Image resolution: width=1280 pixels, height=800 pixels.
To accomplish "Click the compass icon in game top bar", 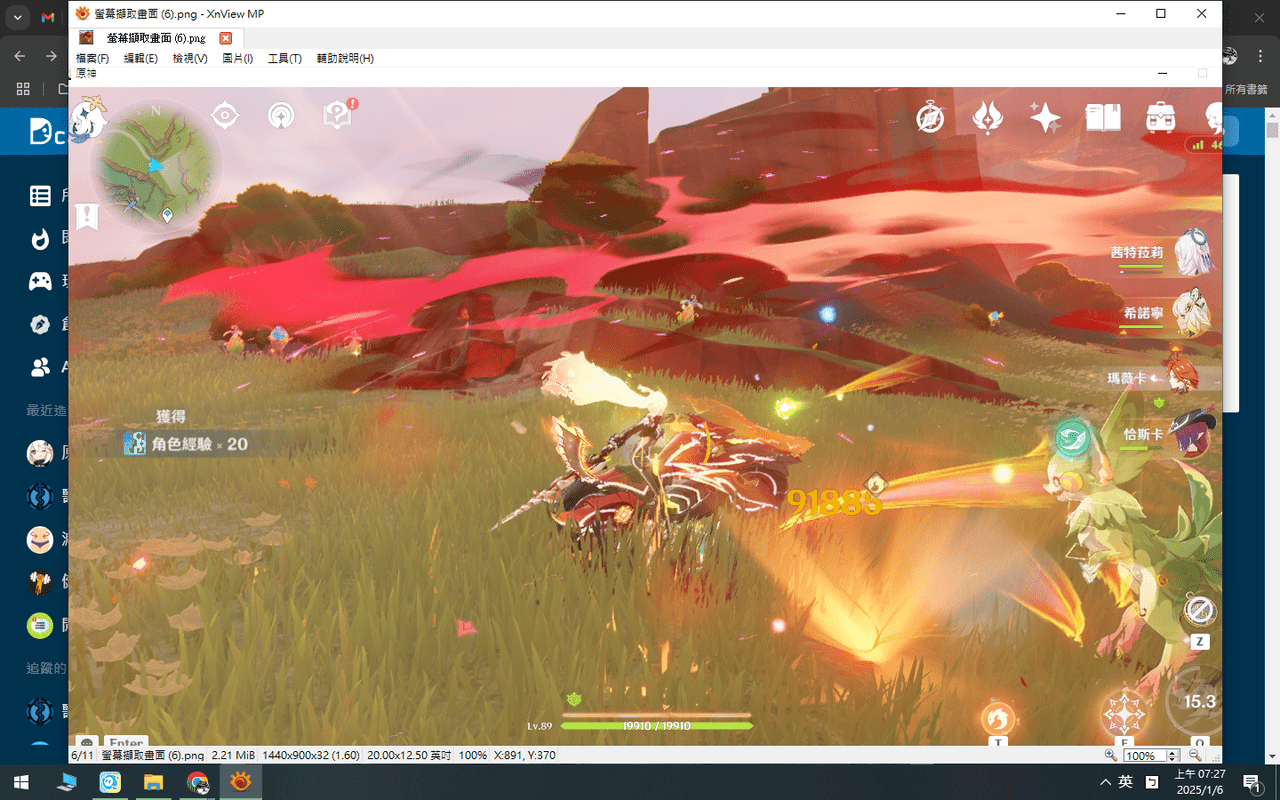I will [931, 118].
